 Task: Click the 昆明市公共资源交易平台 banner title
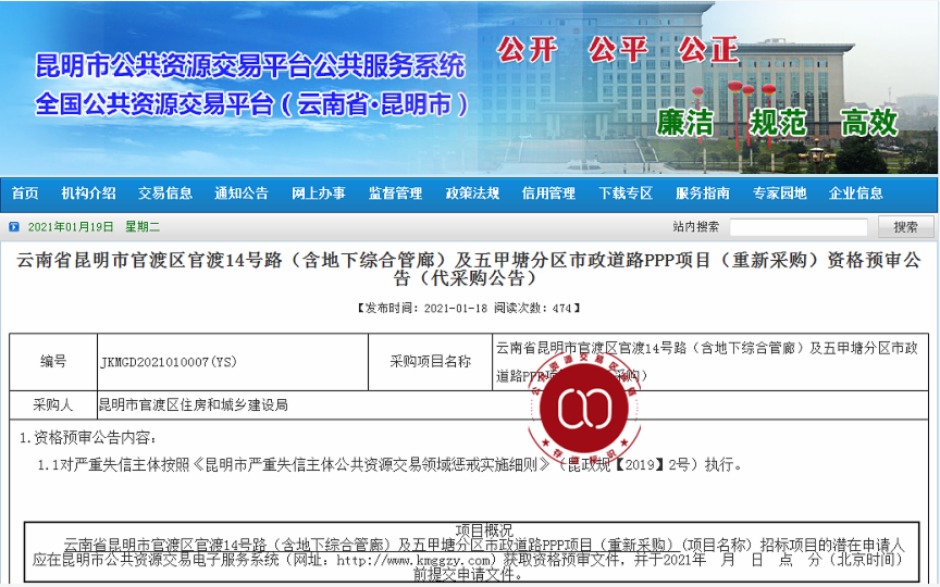tap(250, 68)
